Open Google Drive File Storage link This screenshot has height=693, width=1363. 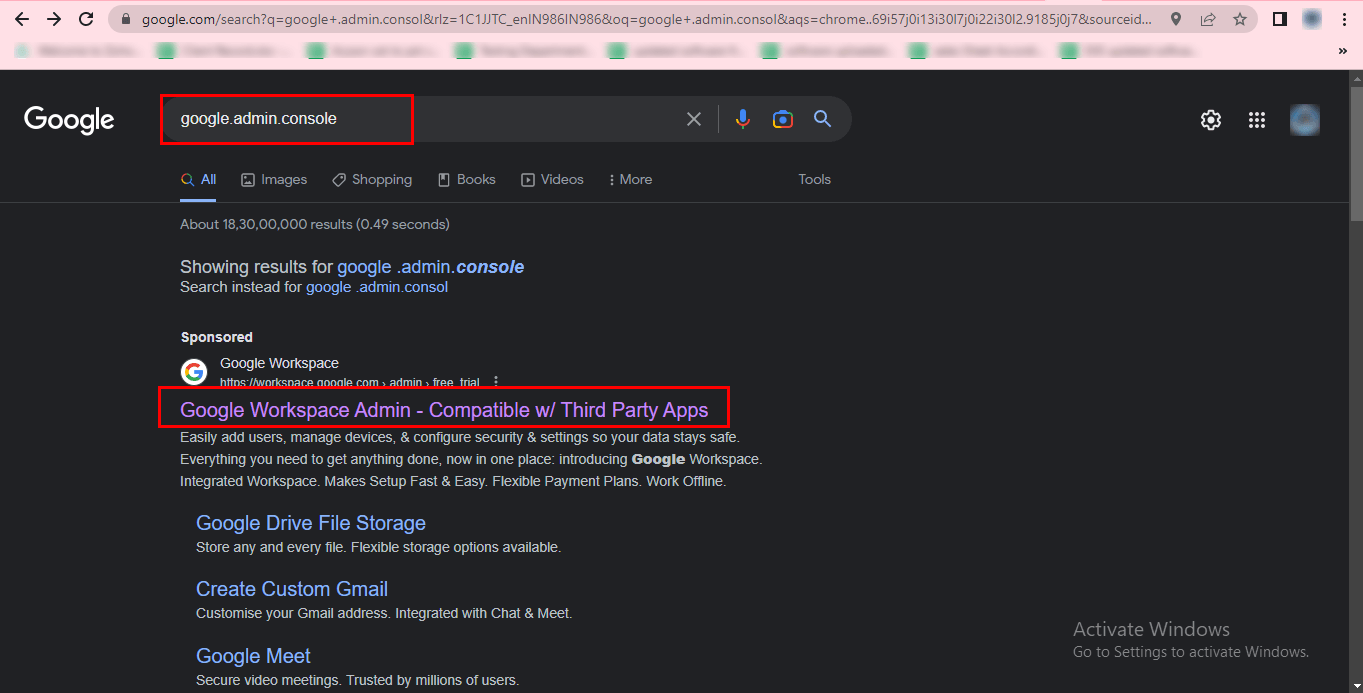pos(311,523)
